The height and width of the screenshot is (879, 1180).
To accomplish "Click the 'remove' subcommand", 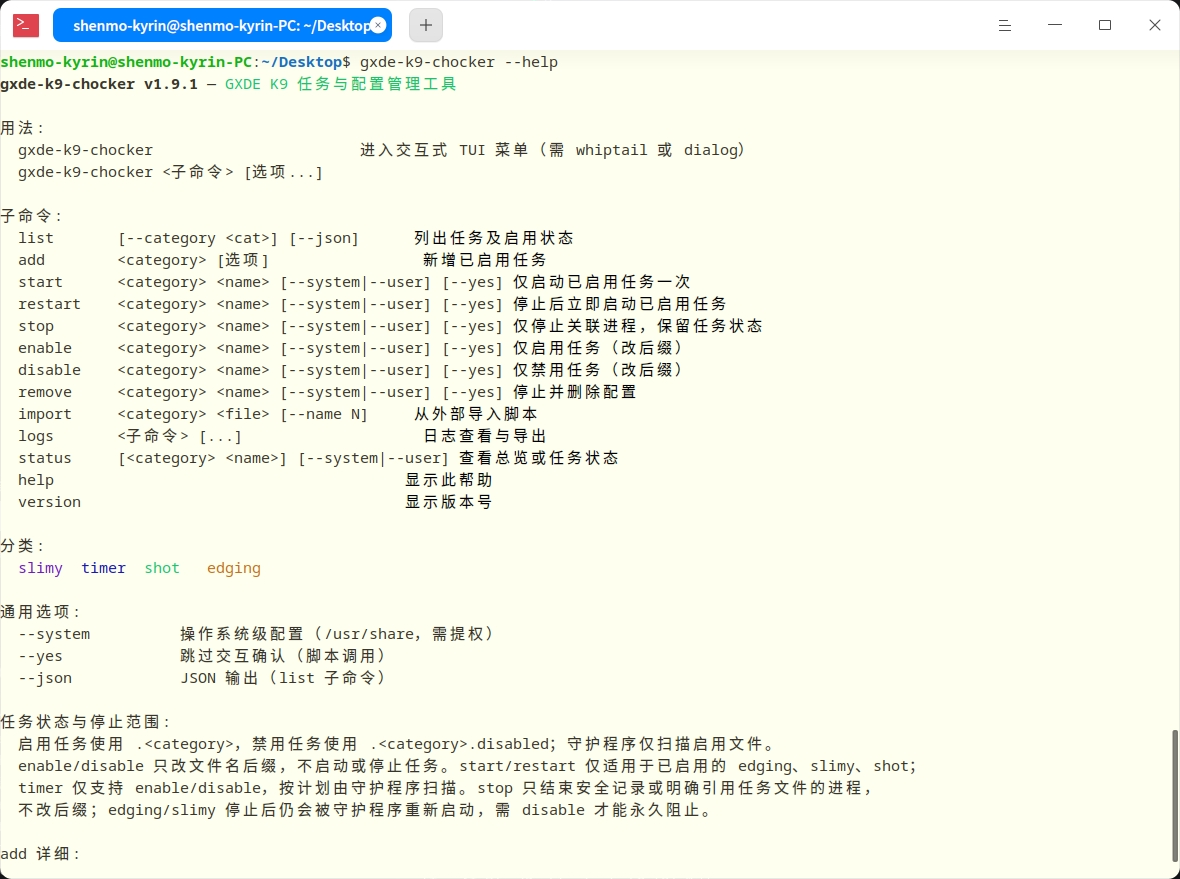I will [45, 392].
